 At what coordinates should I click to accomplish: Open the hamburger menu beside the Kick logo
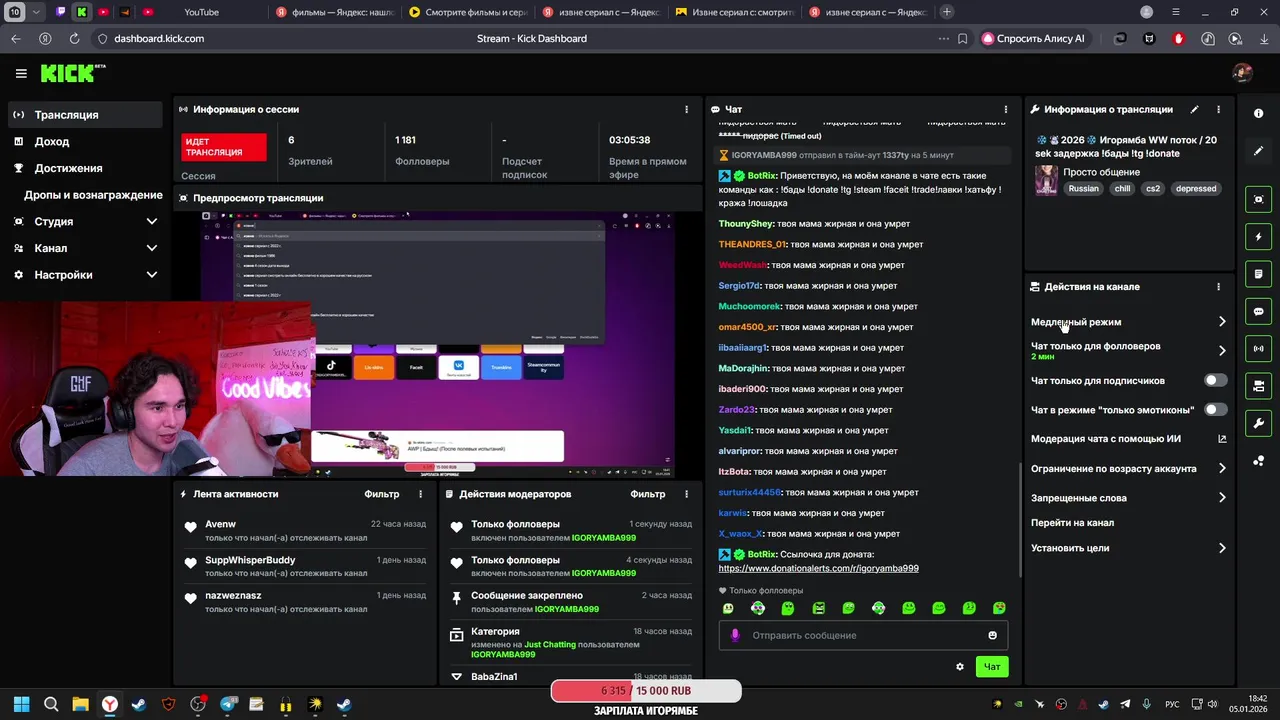21,73
